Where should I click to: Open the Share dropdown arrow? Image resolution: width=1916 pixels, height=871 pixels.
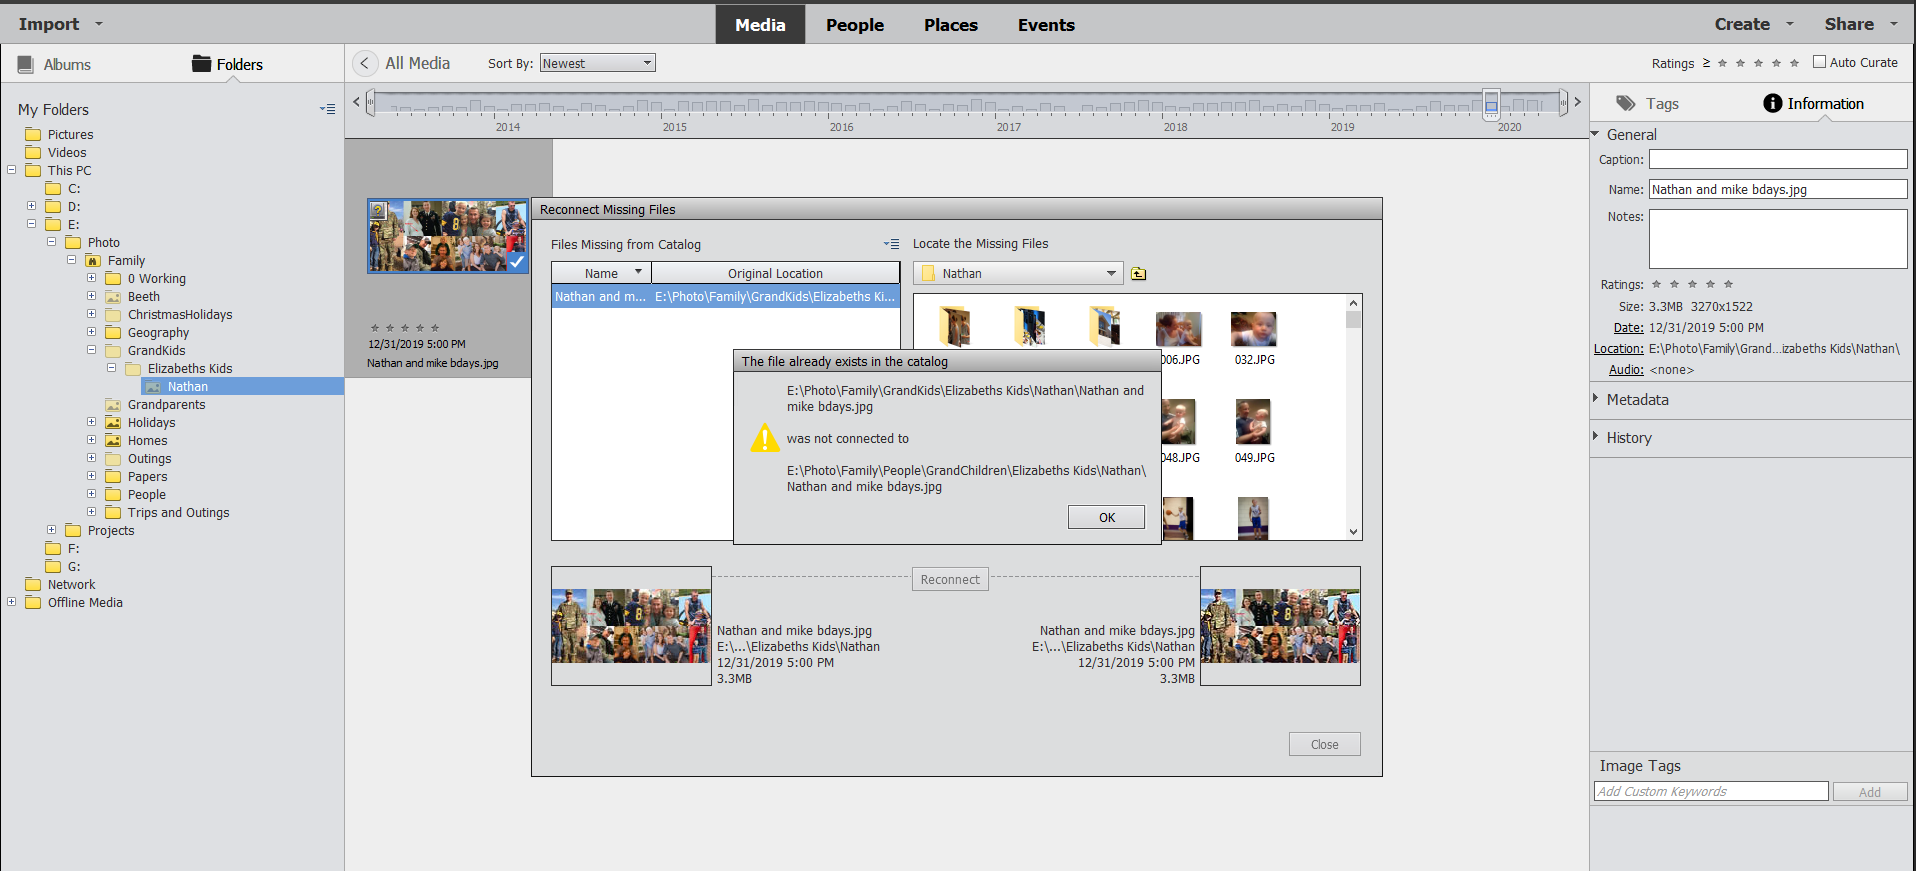(x=1893, y=24)
